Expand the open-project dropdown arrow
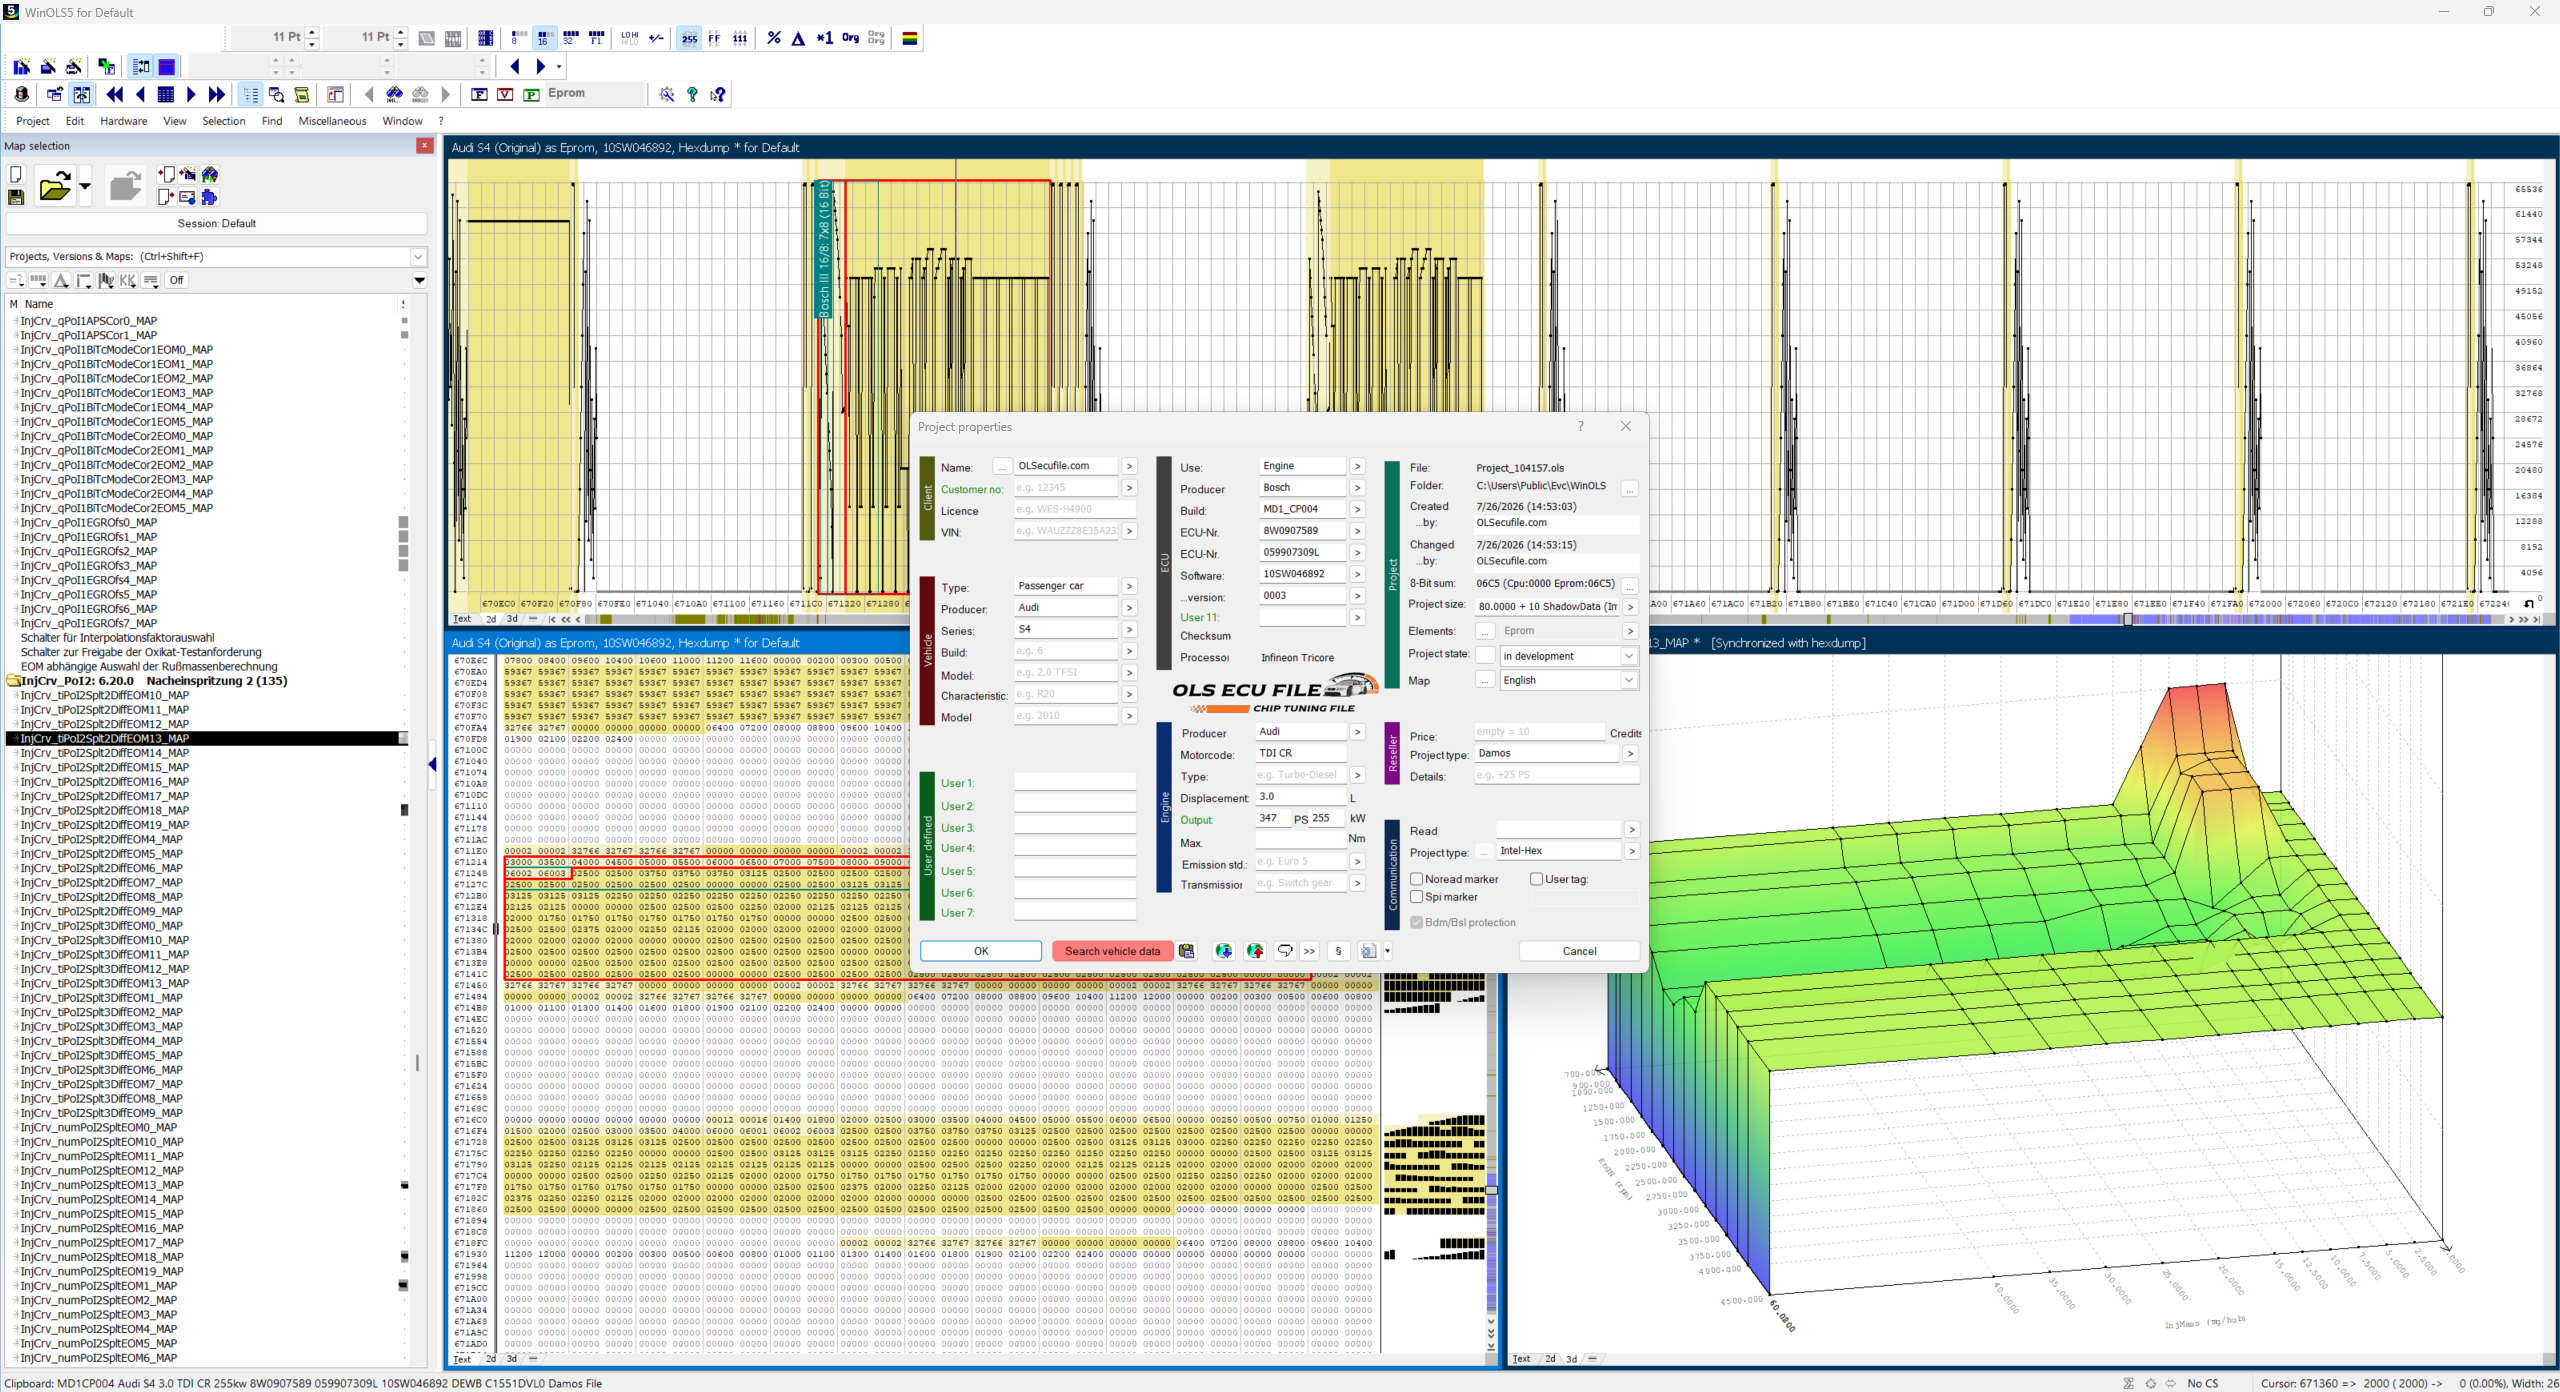The width and height of the screenshot is (2560, 1392). pos(85,186)
